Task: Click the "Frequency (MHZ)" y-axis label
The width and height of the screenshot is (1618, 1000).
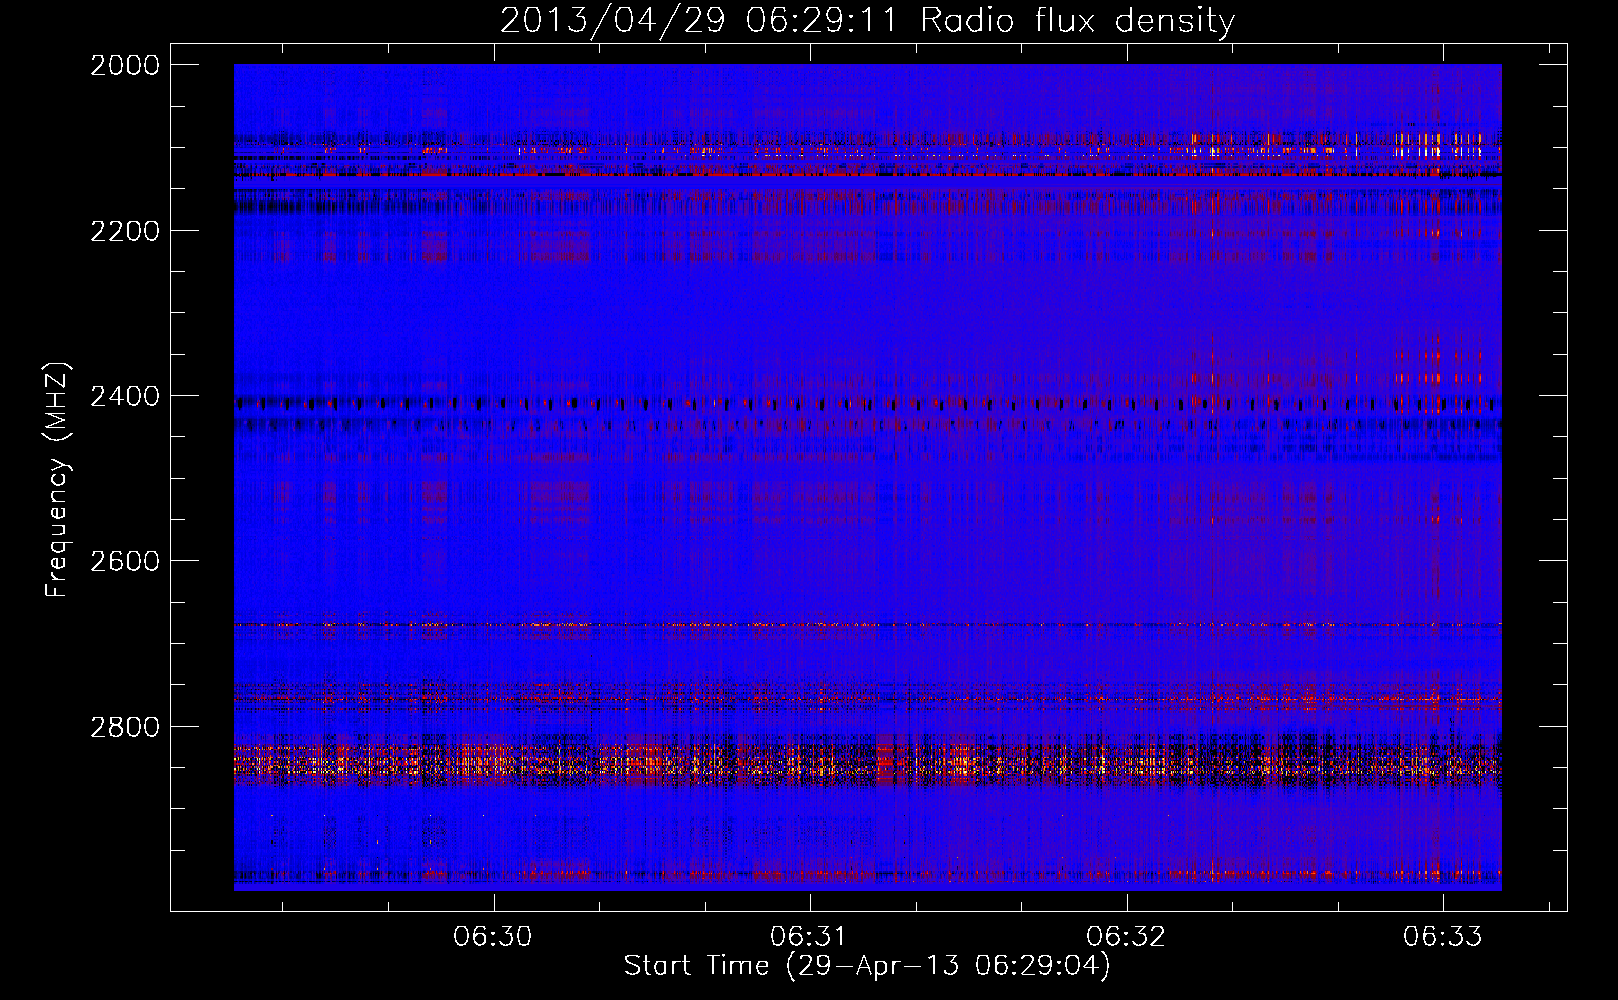Action: tap(57, 480)
